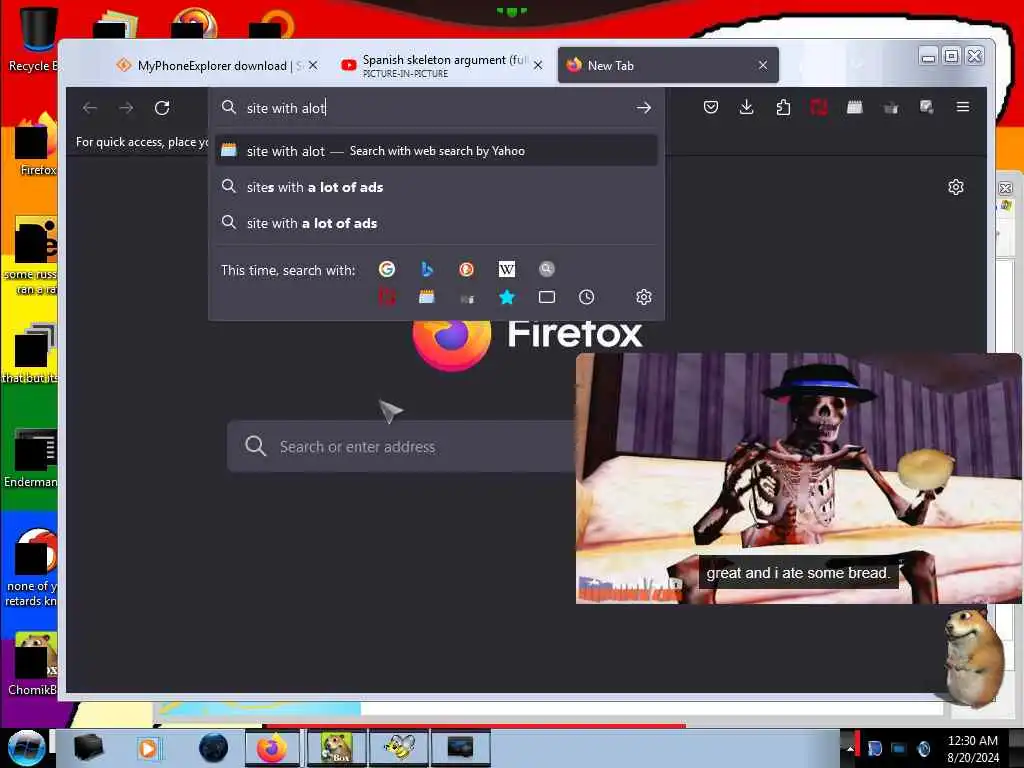Image resolution: width=1024 pixels, height=768 pixels.
Task: Open the ChomikBox taskbar button
Action: tap(336, 748)
